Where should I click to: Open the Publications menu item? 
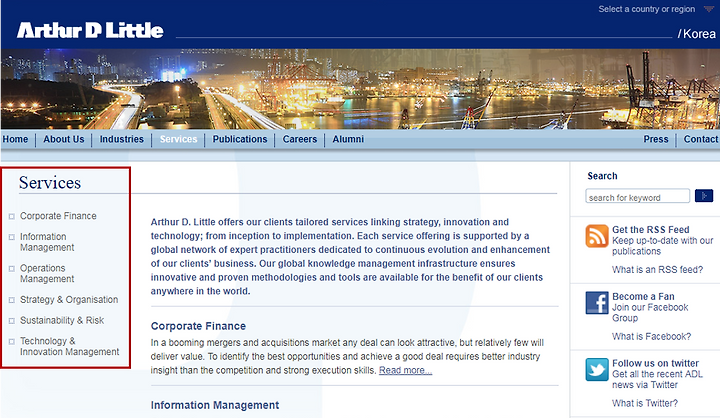click(240, 139)
